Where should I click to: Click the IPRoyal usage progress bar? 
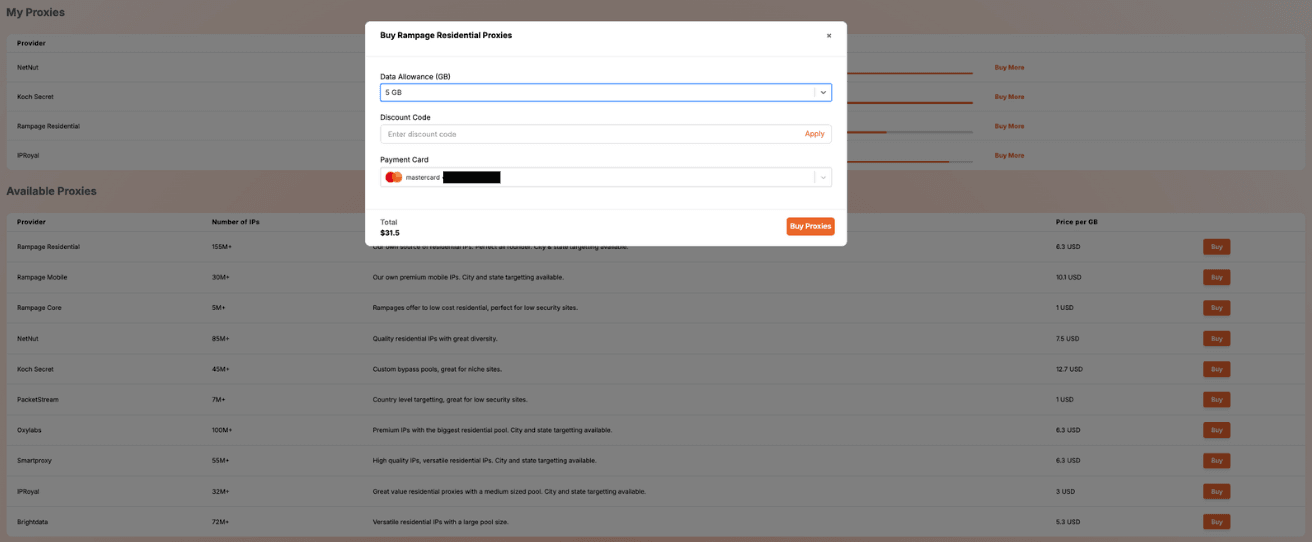909,161
